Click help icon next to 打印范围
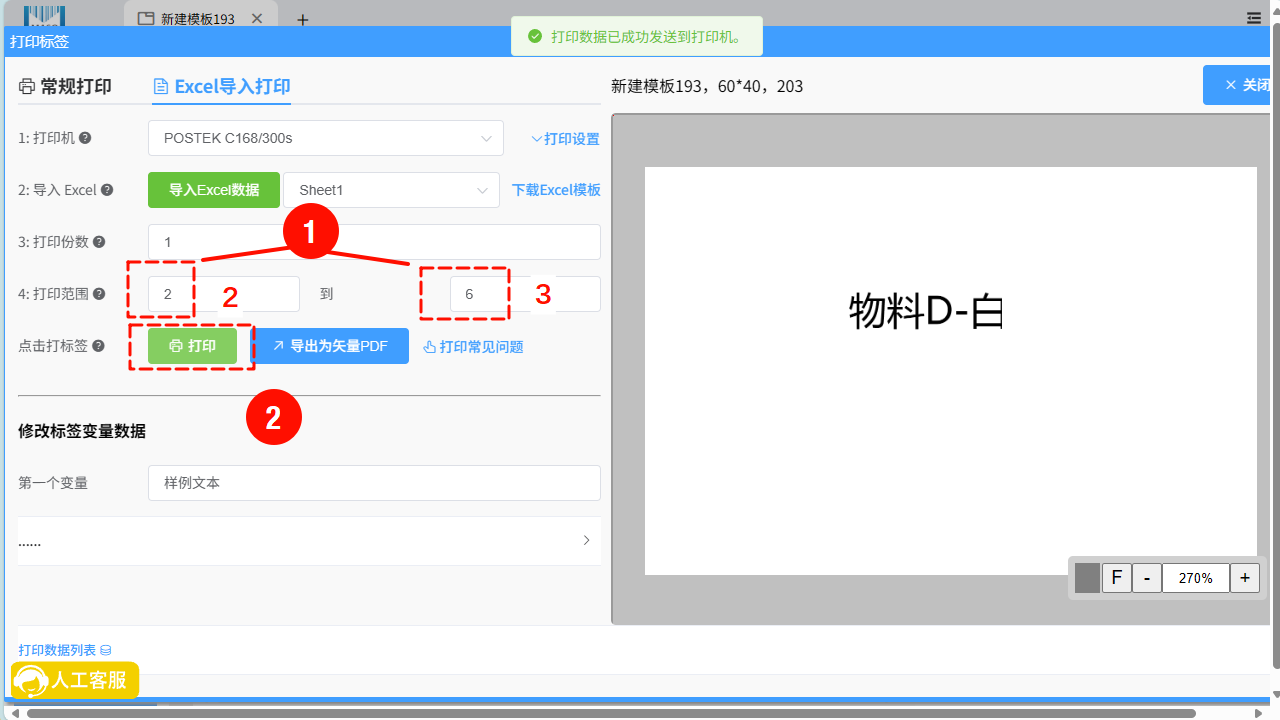This screenshot has height=720, width=1280. click(99, 294)
